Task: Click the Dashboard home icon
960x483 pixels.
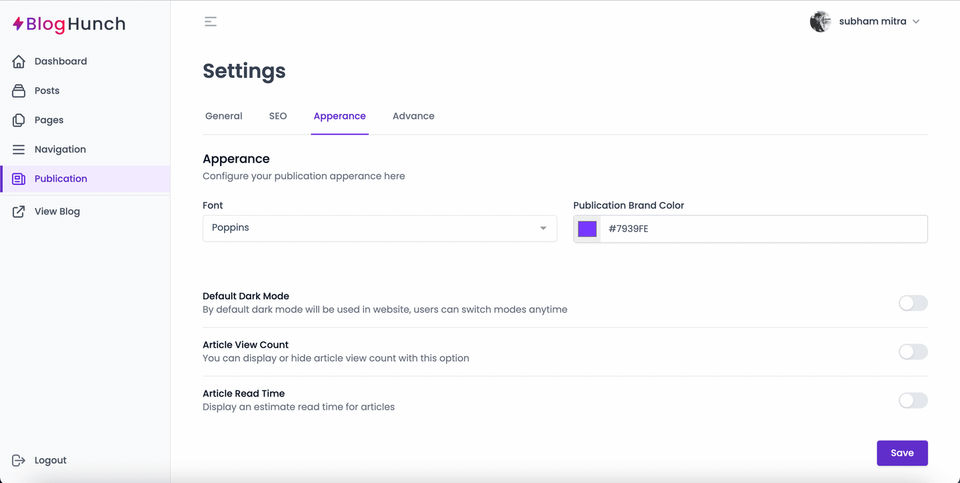Action: click(19, 61)
